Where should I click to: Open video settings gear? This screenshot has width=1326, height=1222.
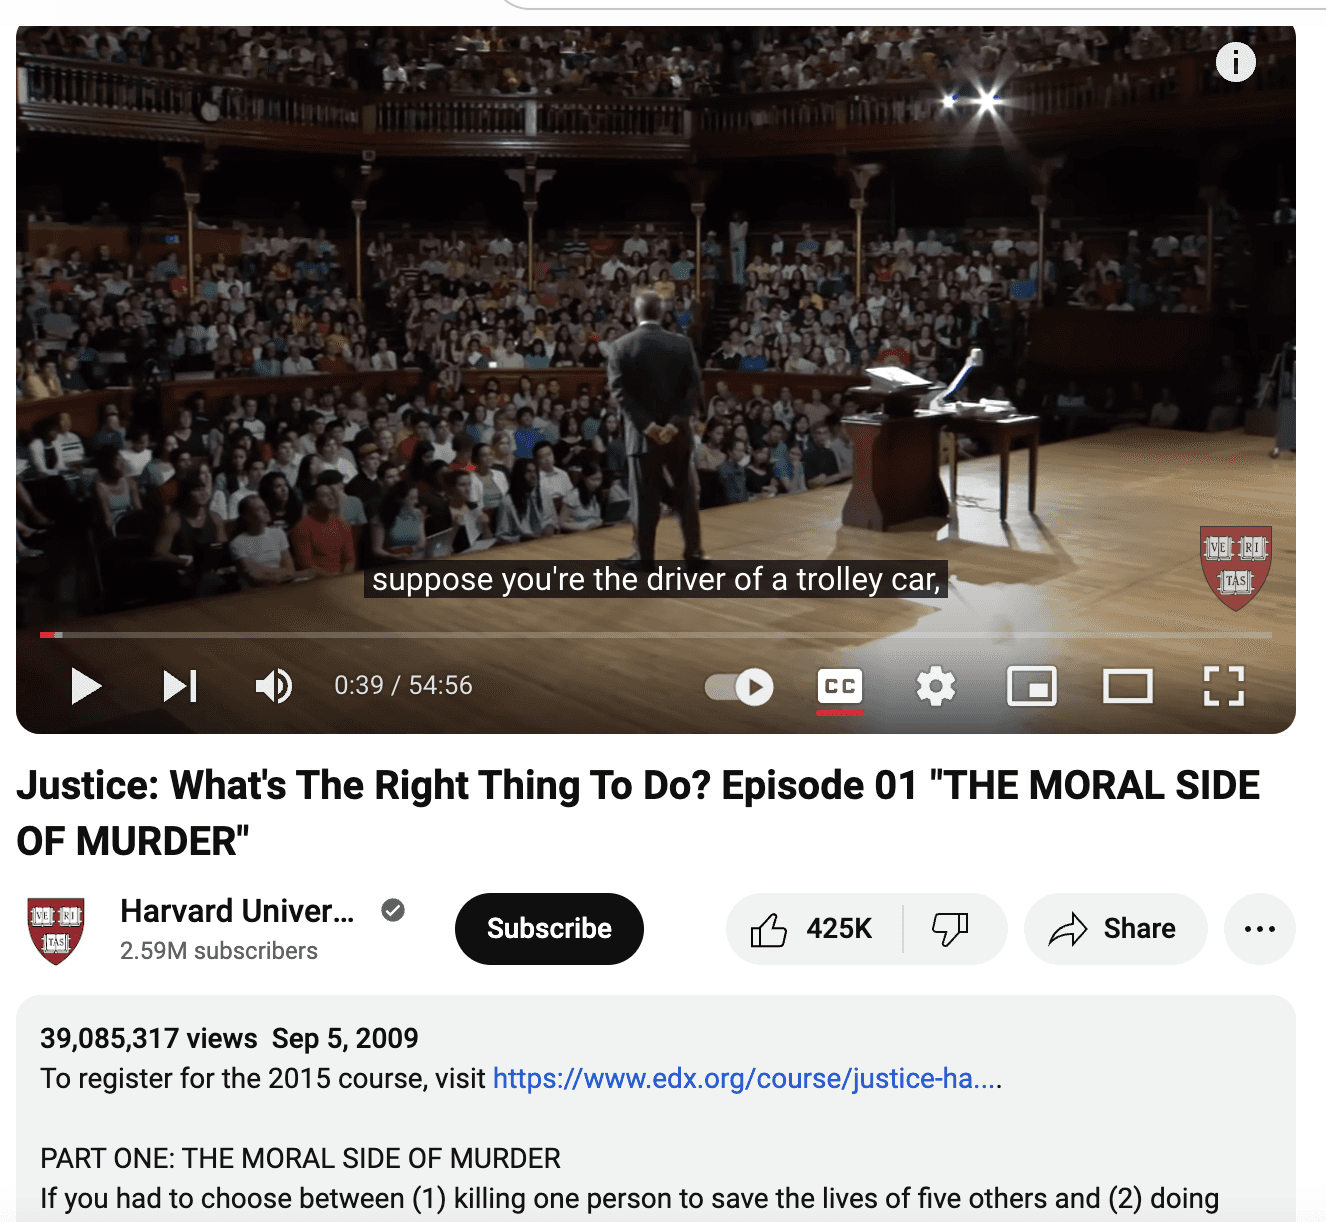[936, 687]
